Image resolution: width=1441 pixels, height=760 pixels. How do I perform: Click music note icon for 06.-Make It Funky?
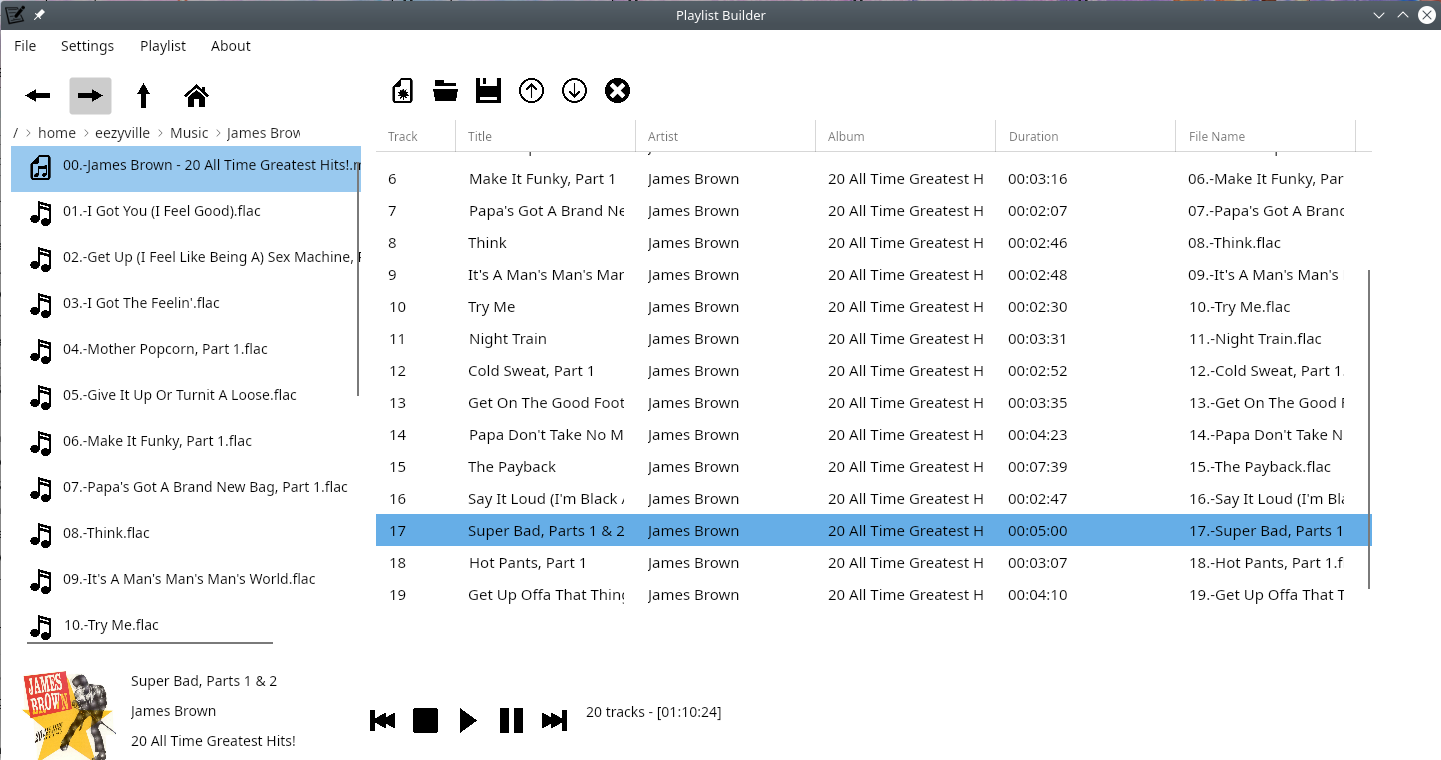(x=40, y=442)
